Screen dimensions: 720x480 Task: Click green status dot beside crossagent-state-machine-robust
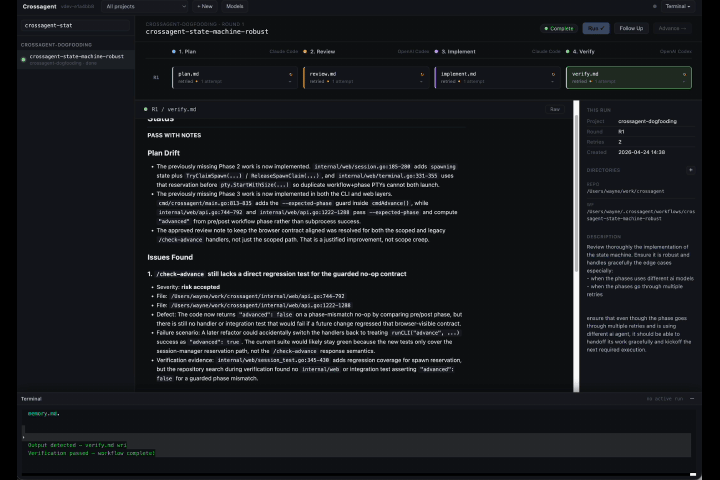pyautogui.click(x=23, y=59)
